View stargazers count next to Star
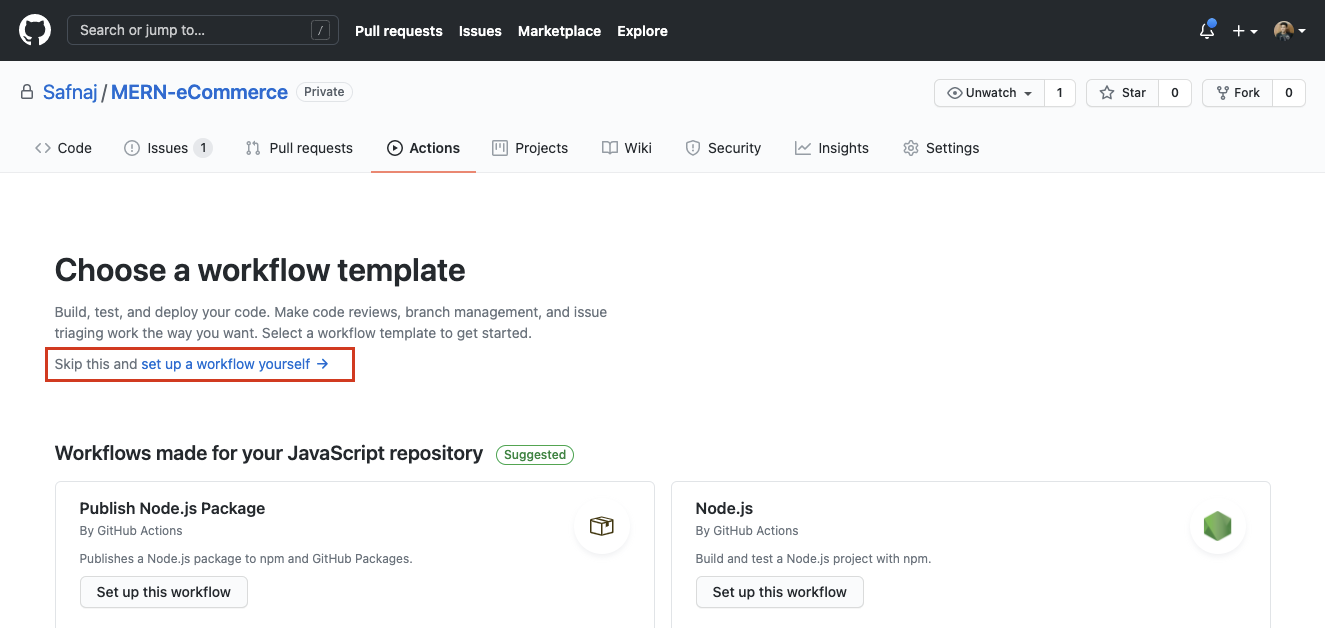 (x=1175, y=93)
